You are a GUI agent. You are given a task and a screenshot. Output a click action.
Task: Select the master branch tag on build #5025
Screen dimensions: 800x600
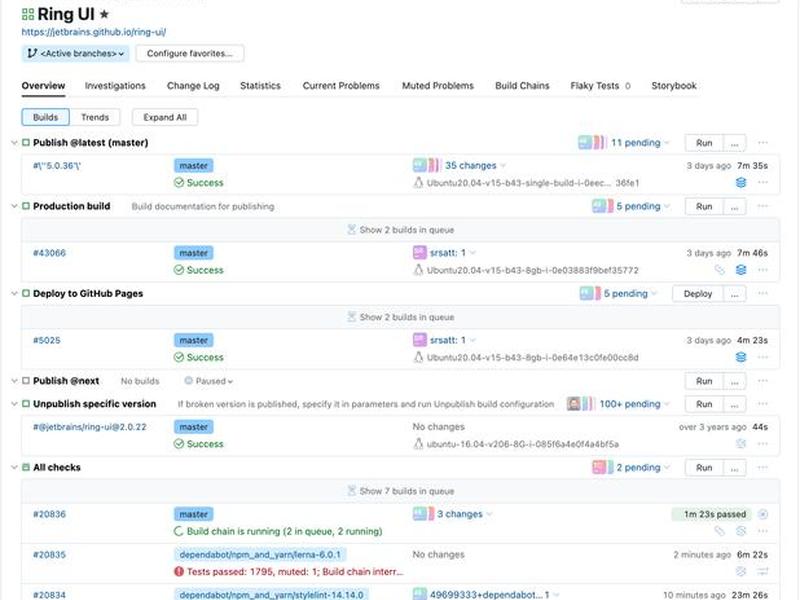(194, 340)
